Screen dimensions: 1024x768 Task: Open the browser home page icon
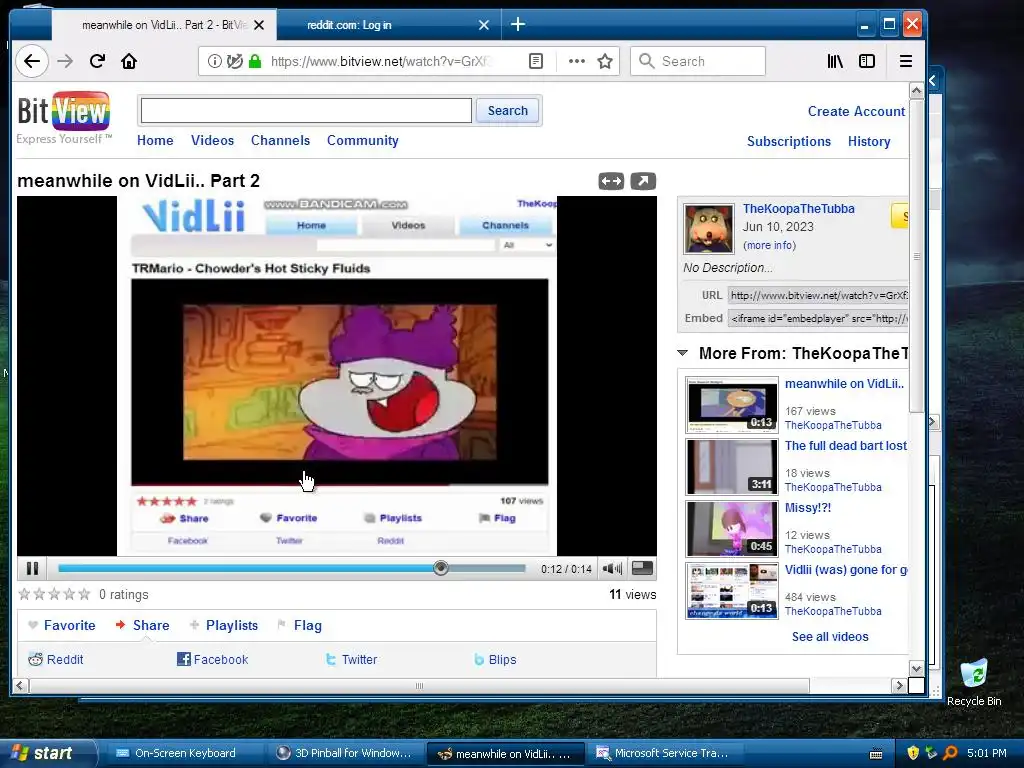click(x=129, y=61)
